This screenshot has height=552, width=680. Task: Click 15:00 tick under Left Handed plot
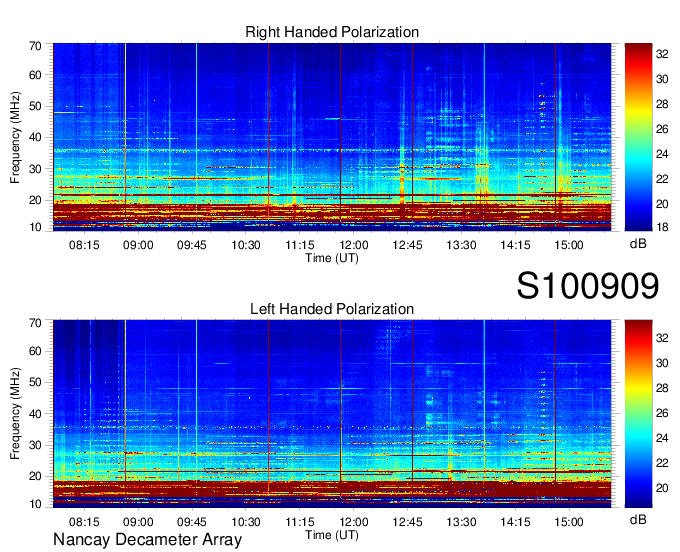click(569, 522)
